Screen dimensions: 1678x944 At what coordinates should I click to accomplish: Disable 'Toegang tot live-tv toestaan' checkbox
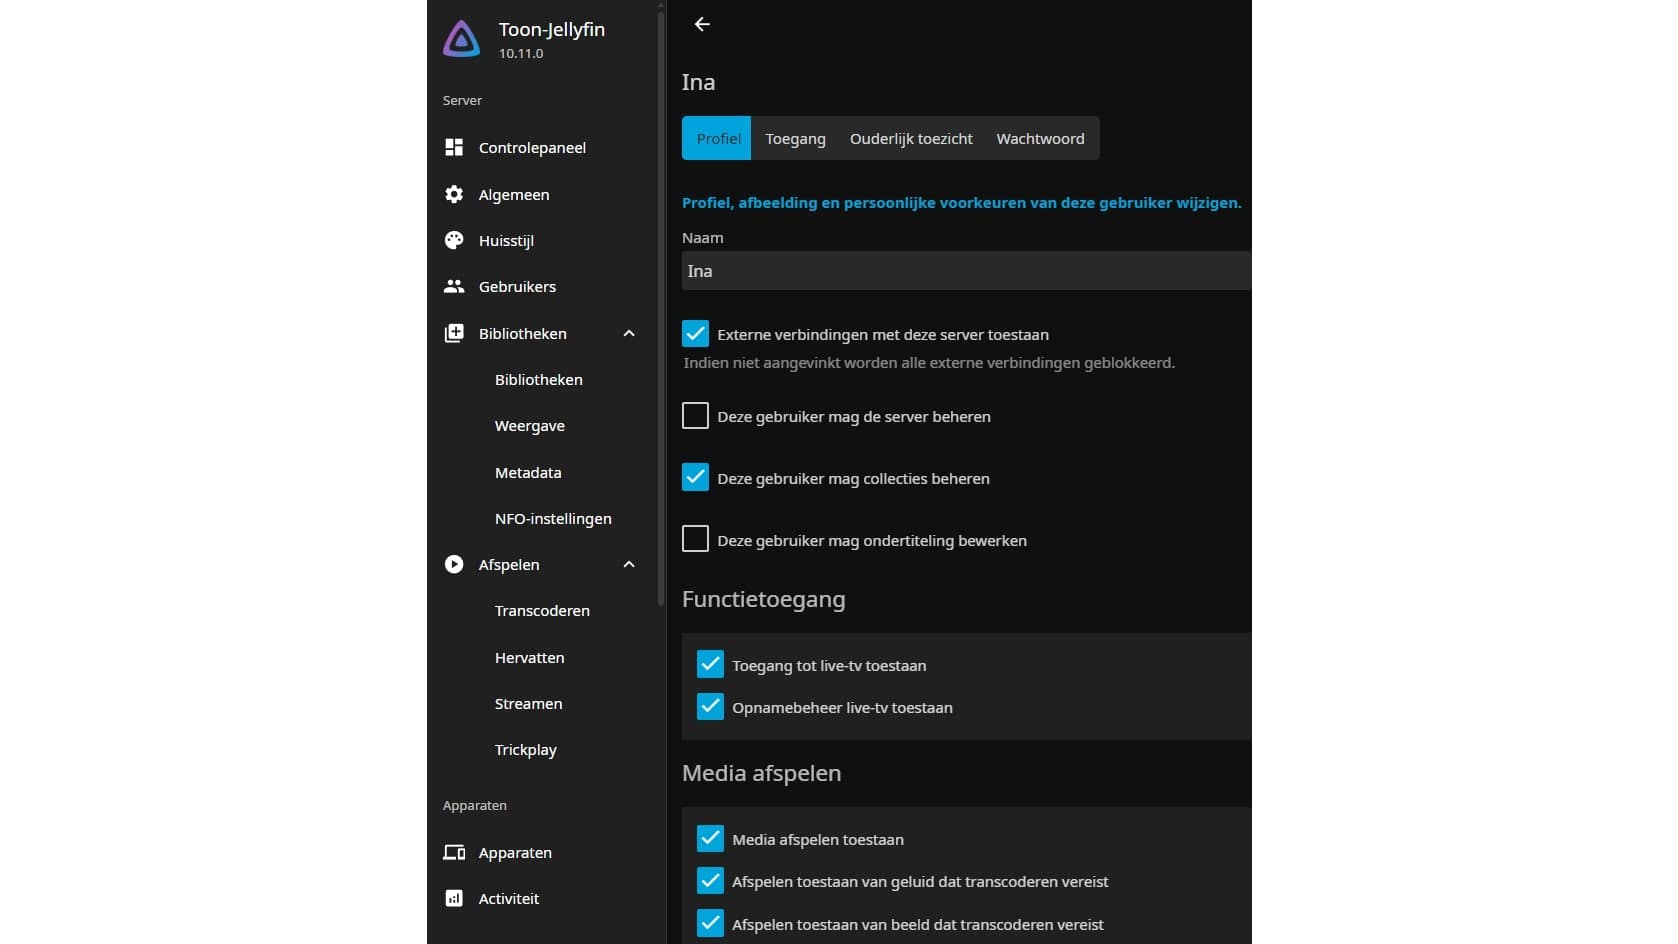710,664
